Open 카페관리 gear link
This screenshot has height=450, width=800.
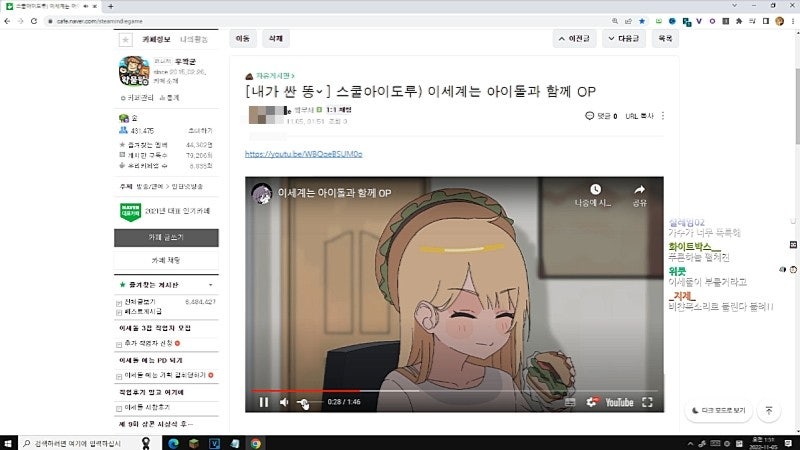click(x=137, y=97)
